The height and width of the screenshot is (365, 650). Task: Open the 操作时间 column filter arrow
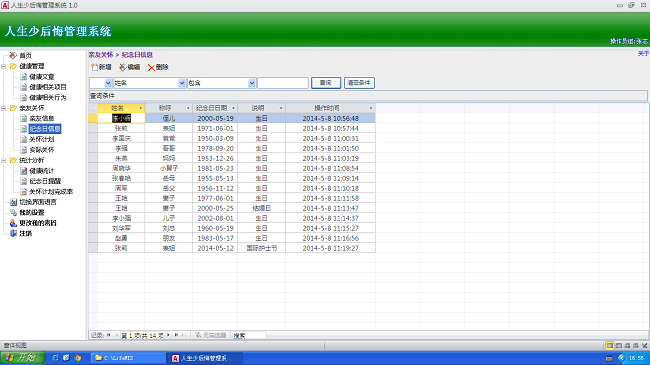tap(371, 108)
